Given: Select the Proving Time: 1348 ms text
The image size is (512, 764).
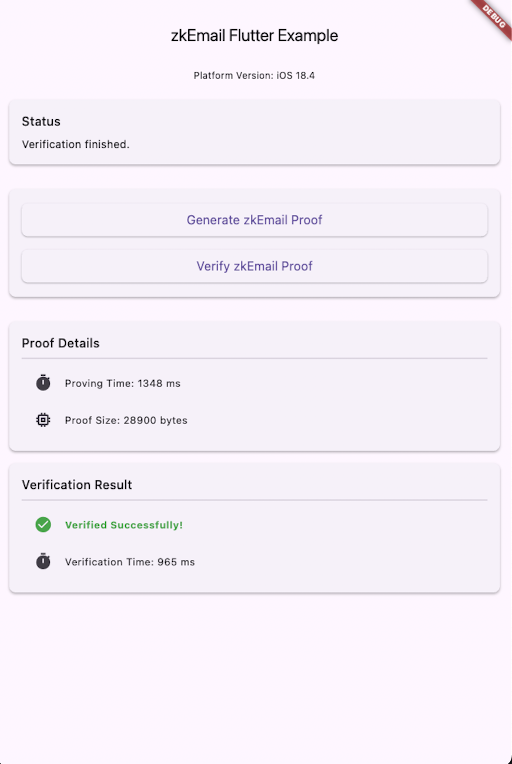Looking at the screenshot, I should [x=123, y=383].
